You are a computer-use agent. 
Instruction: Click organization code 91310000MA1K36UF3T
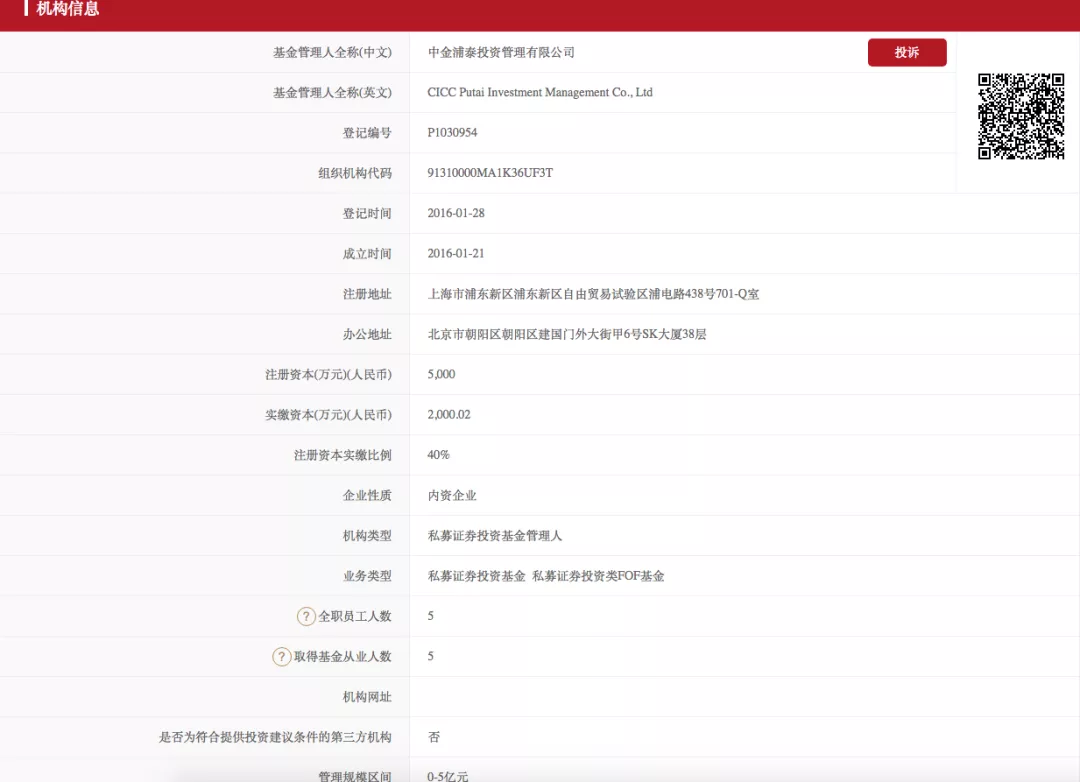click(x=489, y=173)
